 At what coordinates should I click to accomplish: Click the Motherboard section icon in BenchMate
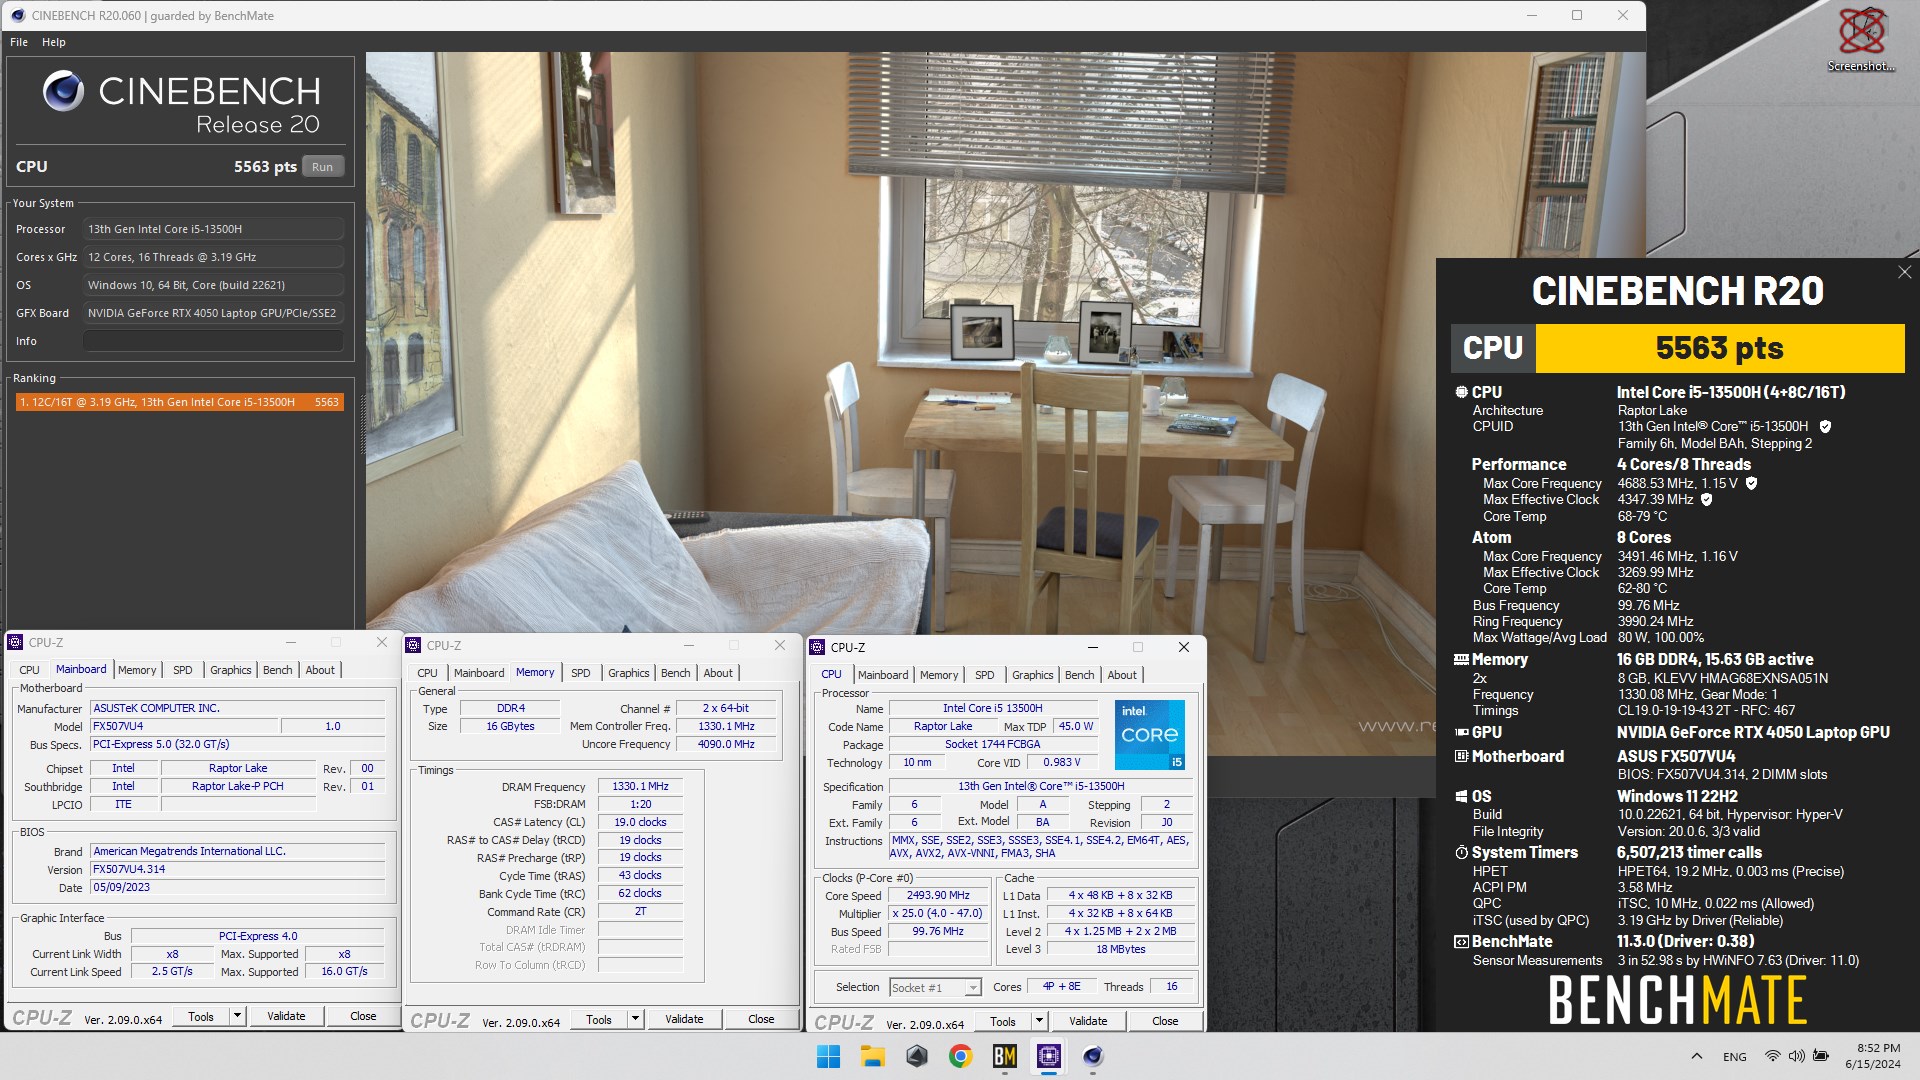tap(1461, 757)
